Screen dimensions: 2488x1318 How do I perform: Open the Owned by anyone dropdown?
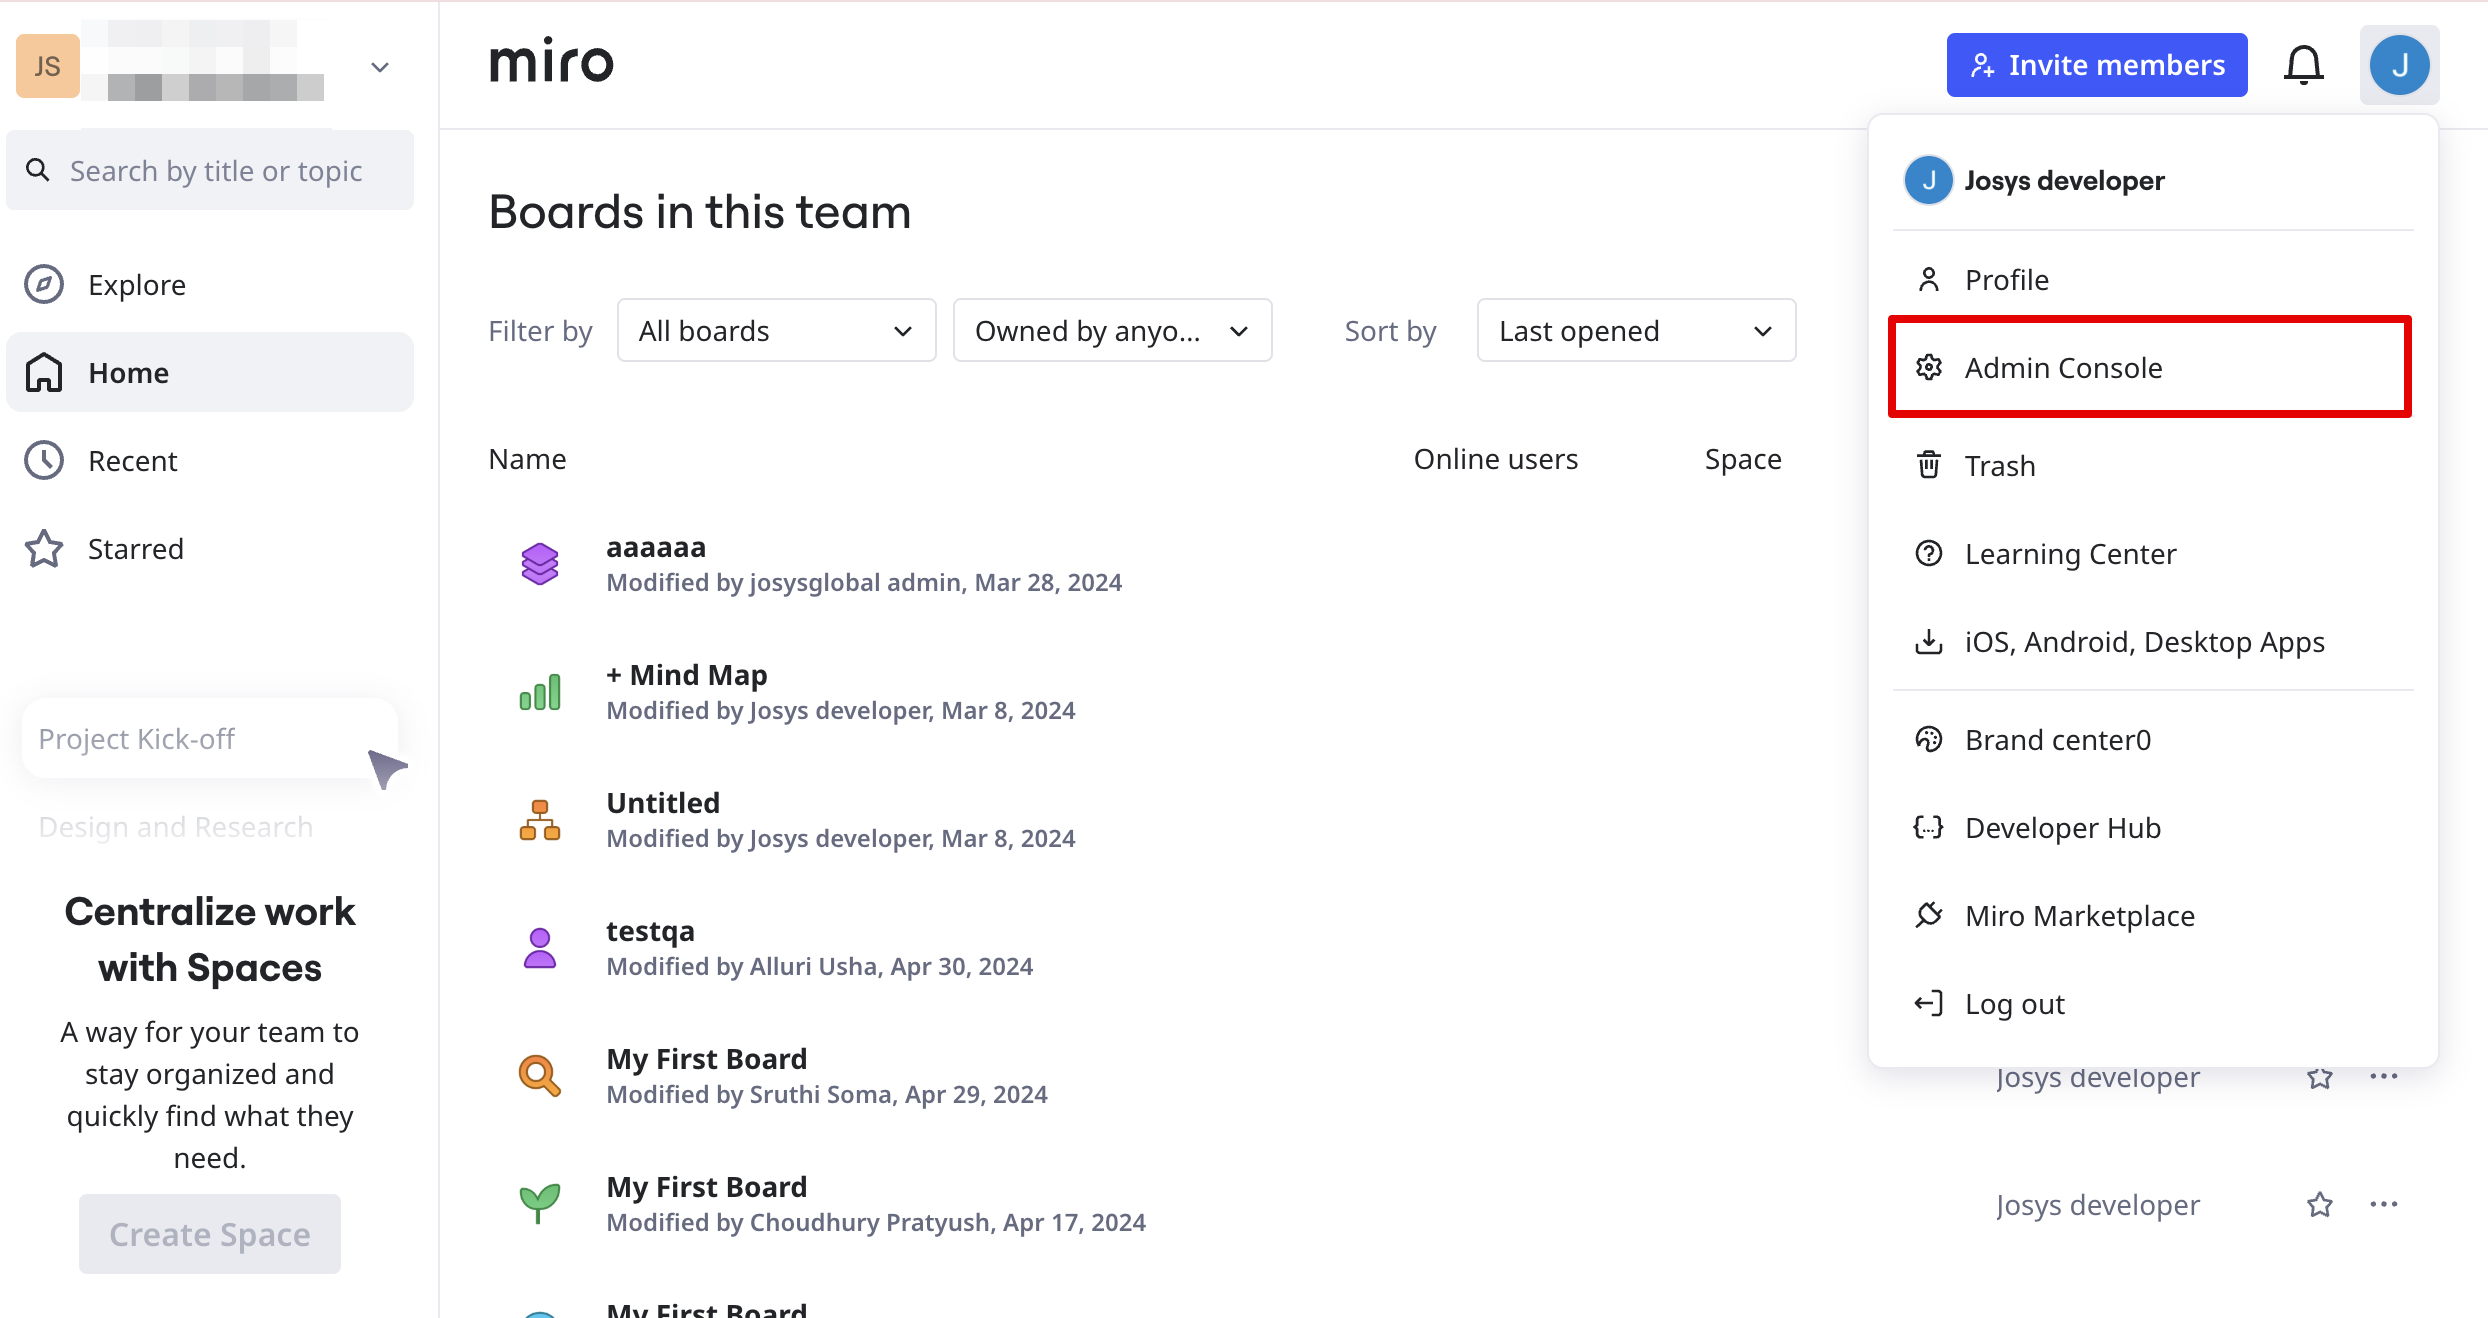[x=1111, y=331]
